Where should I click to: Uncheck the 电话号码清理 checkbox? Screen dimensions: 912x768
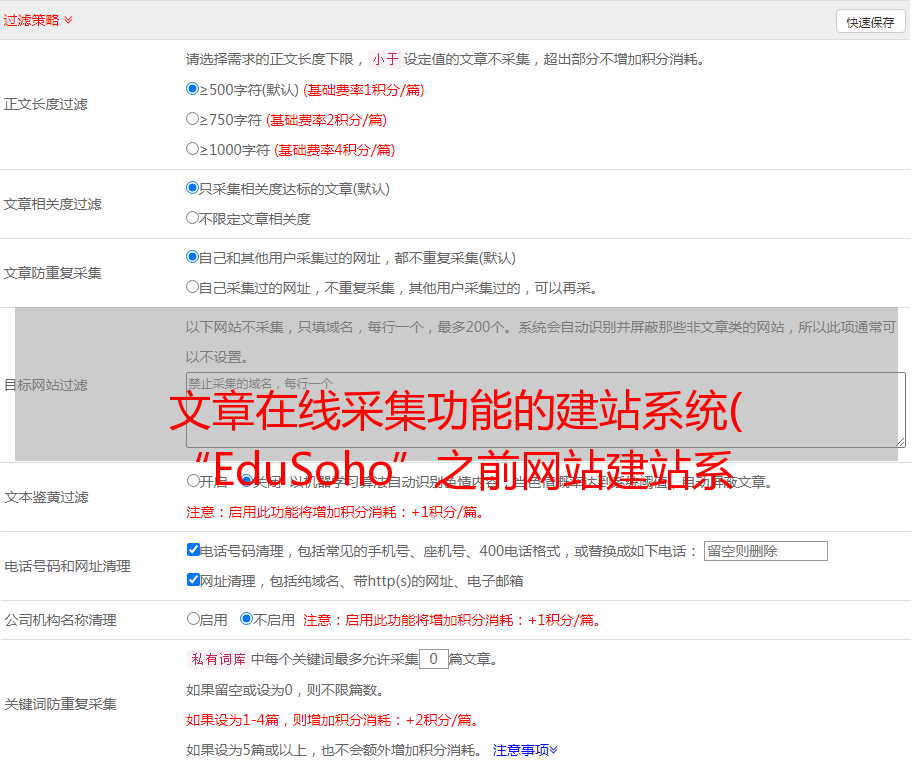click(x=194, y=550)
